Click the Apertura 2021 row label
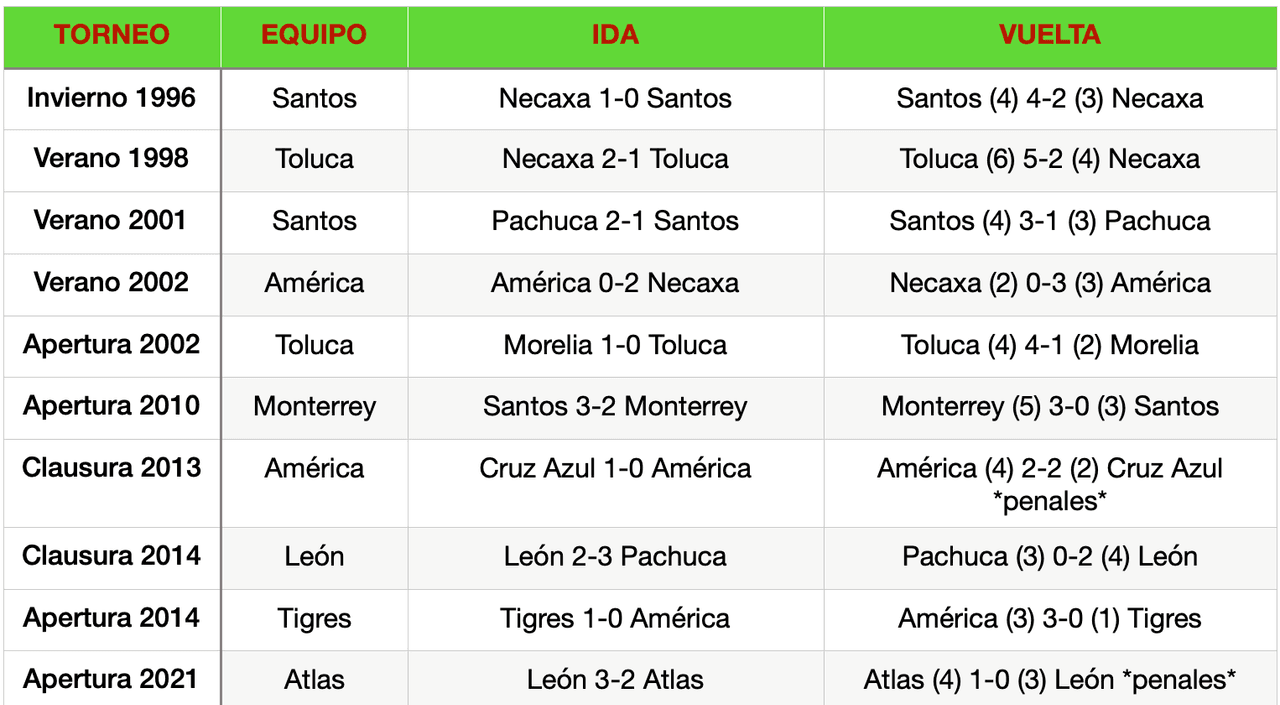 (111, 680)
